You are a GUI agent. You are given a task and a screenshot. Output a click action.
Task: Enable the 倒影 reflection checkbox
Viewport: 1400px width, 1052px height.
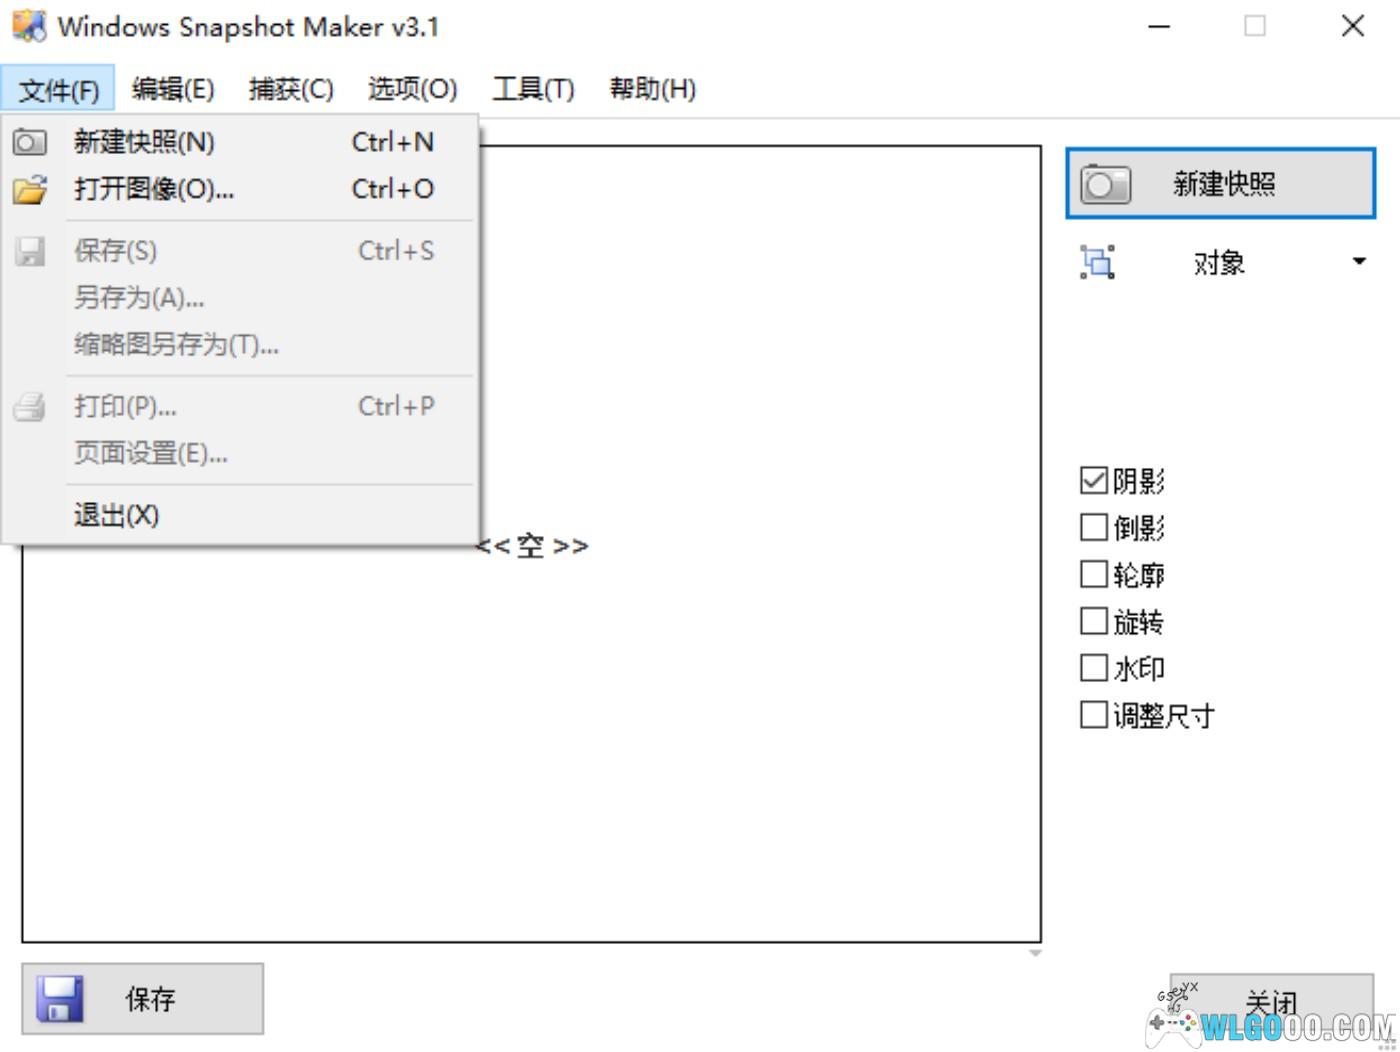click(x=1093, y=527)
